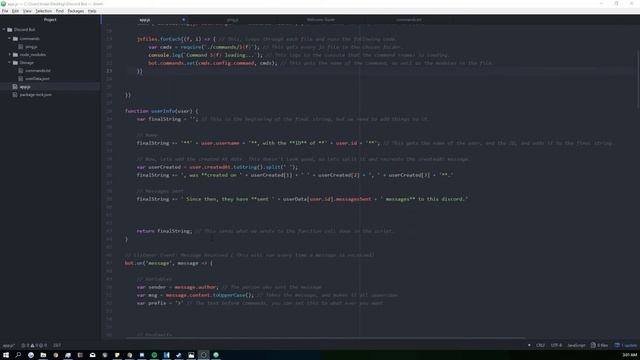Open File Explorer from the taskbar
The width and height of the screenshot is (640, 360).
coord(43,355)
